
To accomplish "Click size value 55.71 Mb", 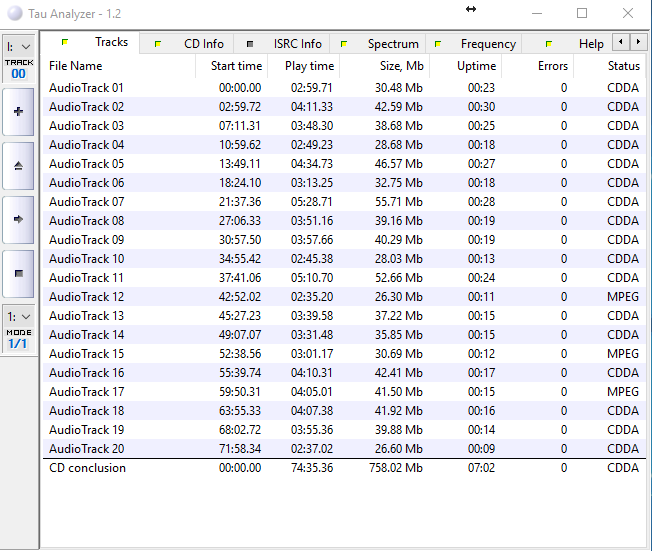I will [x=398, y=202].
